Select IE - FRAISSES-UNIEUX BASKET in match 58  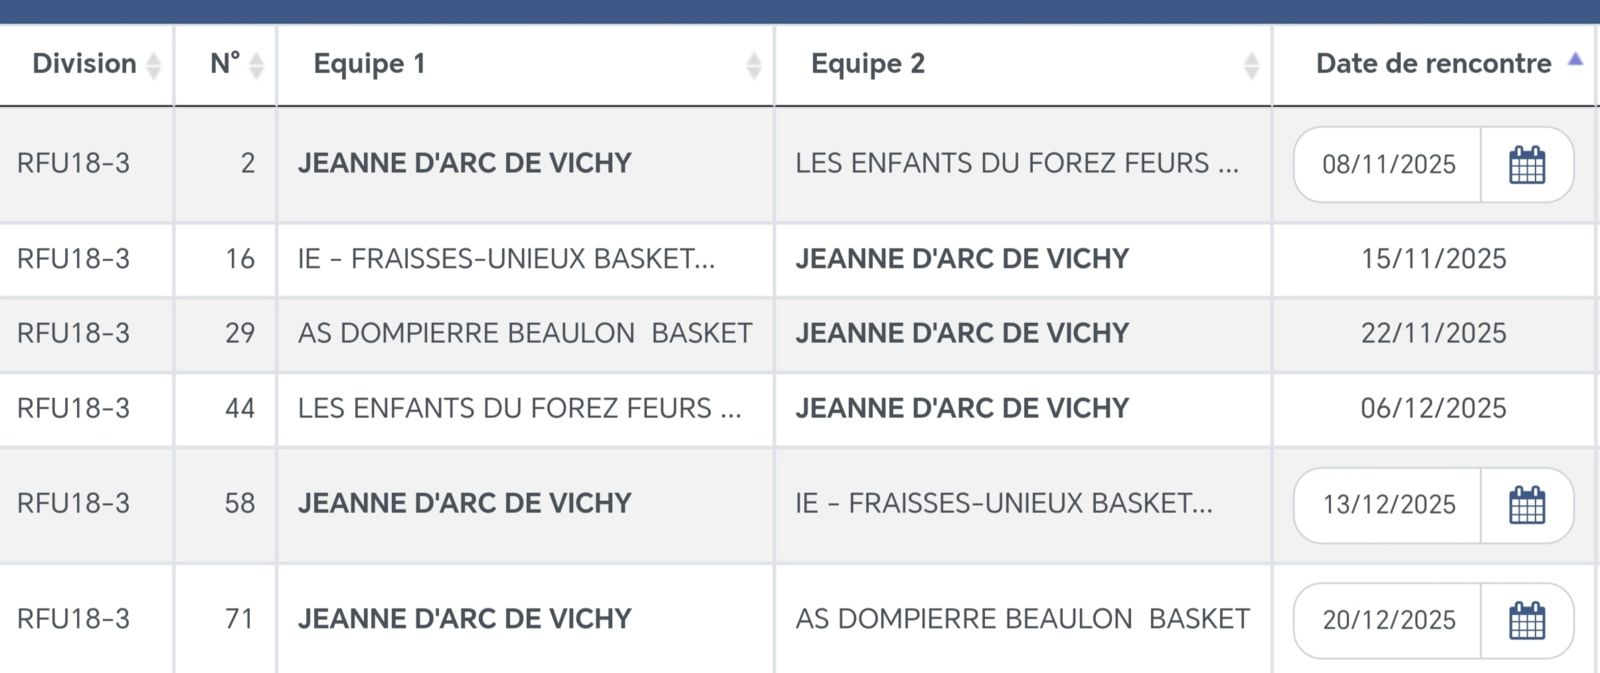click(x=1003, y=503)
